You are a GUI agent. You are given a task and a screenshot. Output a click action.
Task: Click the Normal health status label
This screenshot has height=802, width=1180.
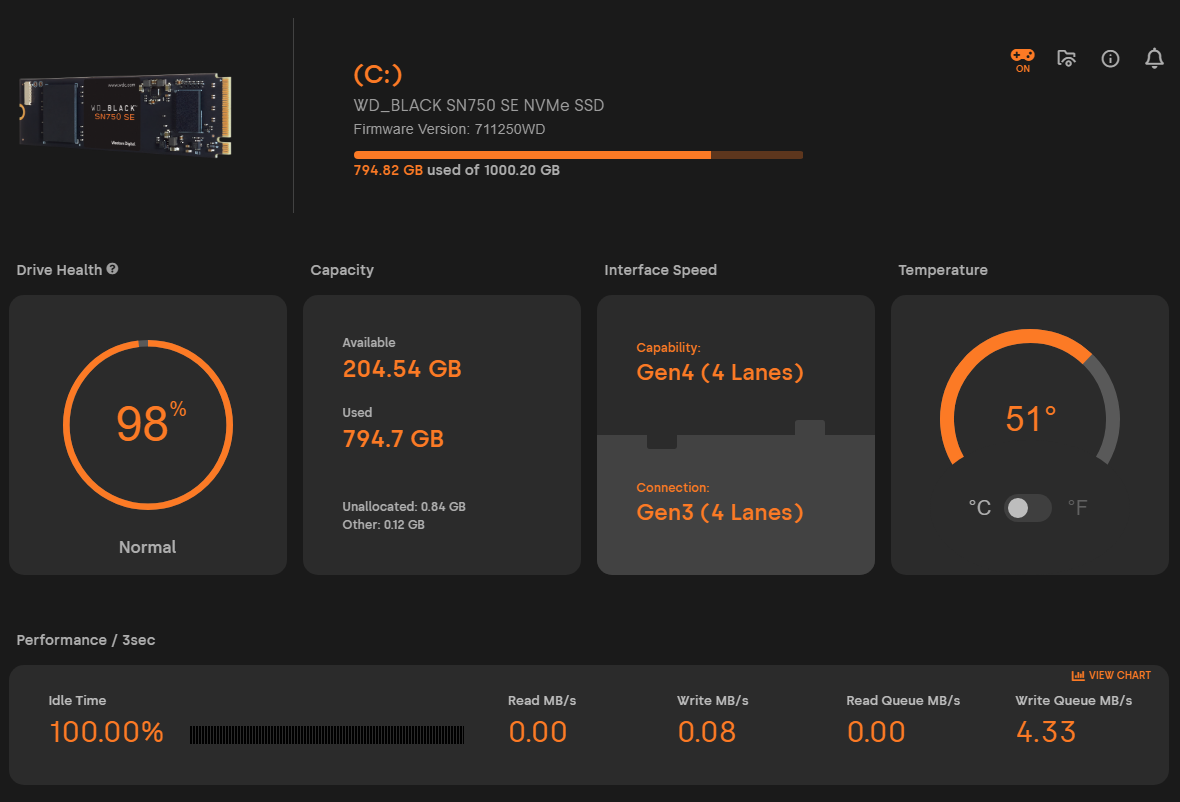tap(148, 547)
